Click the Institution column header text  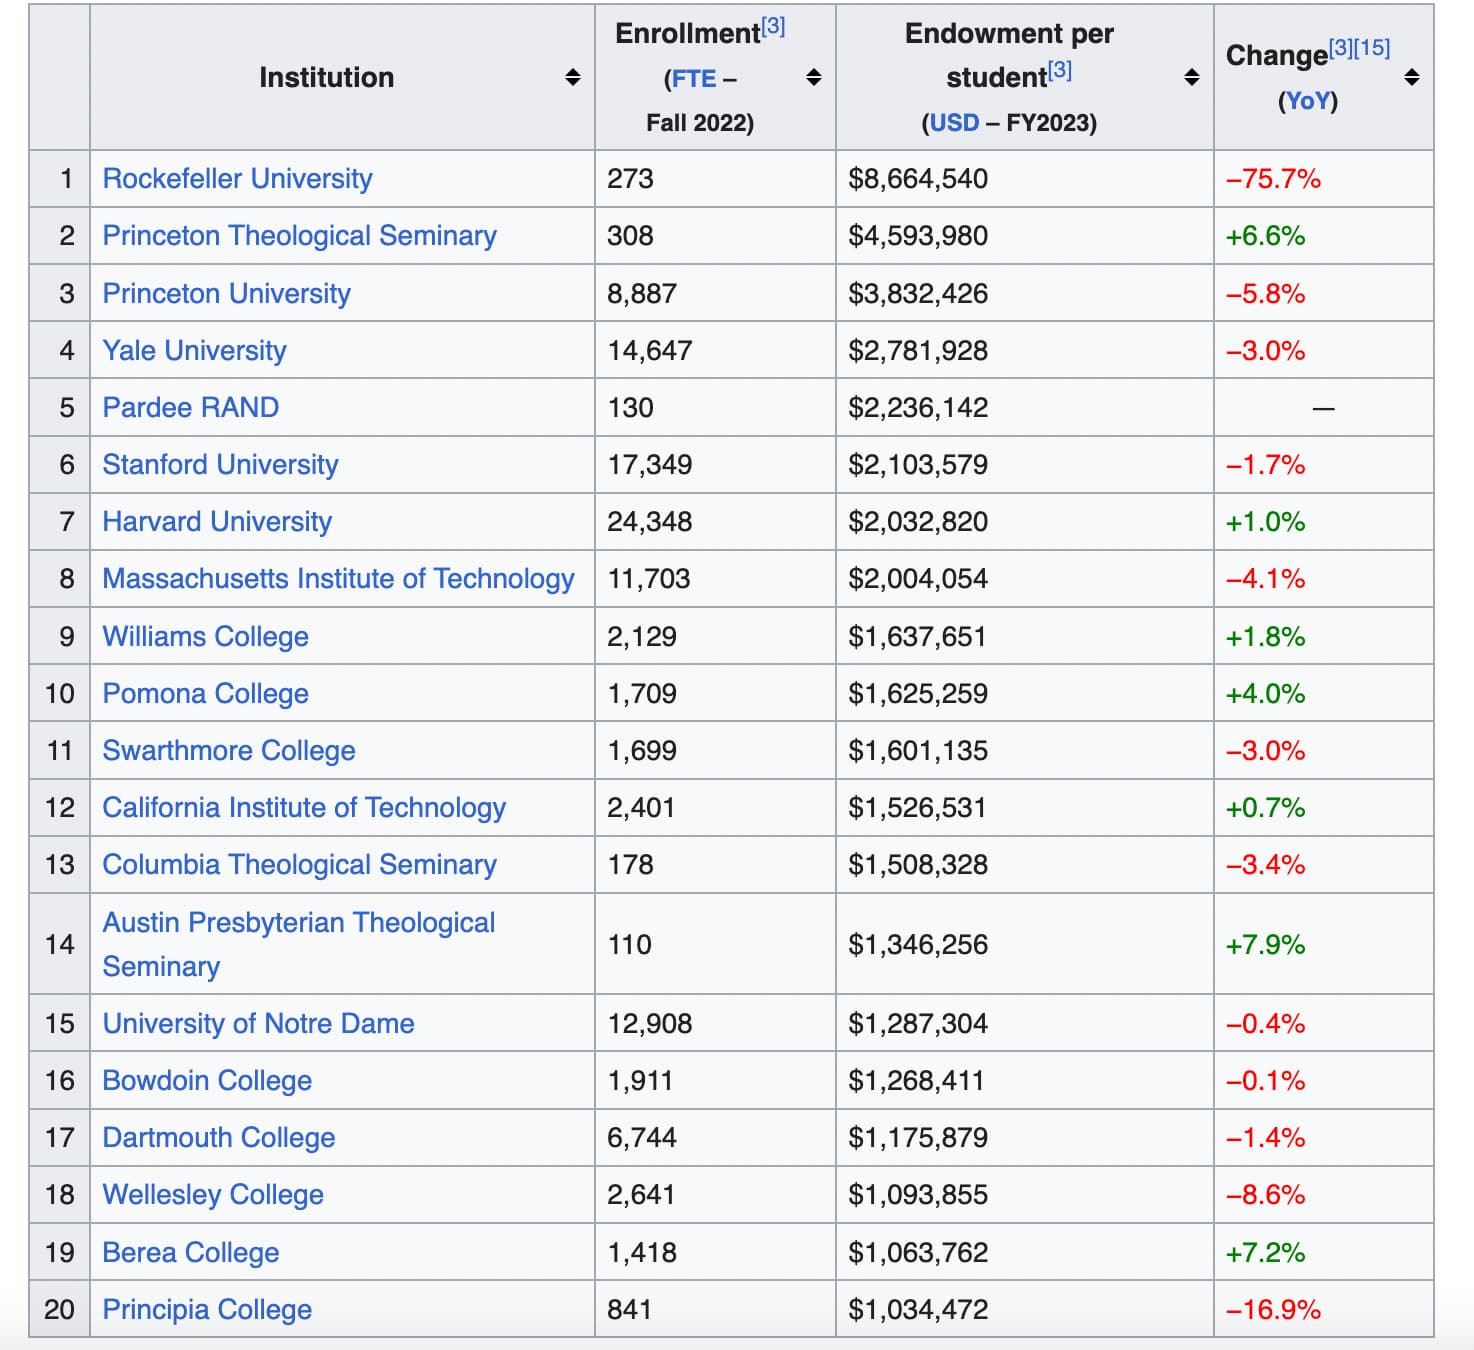(326, 78)
